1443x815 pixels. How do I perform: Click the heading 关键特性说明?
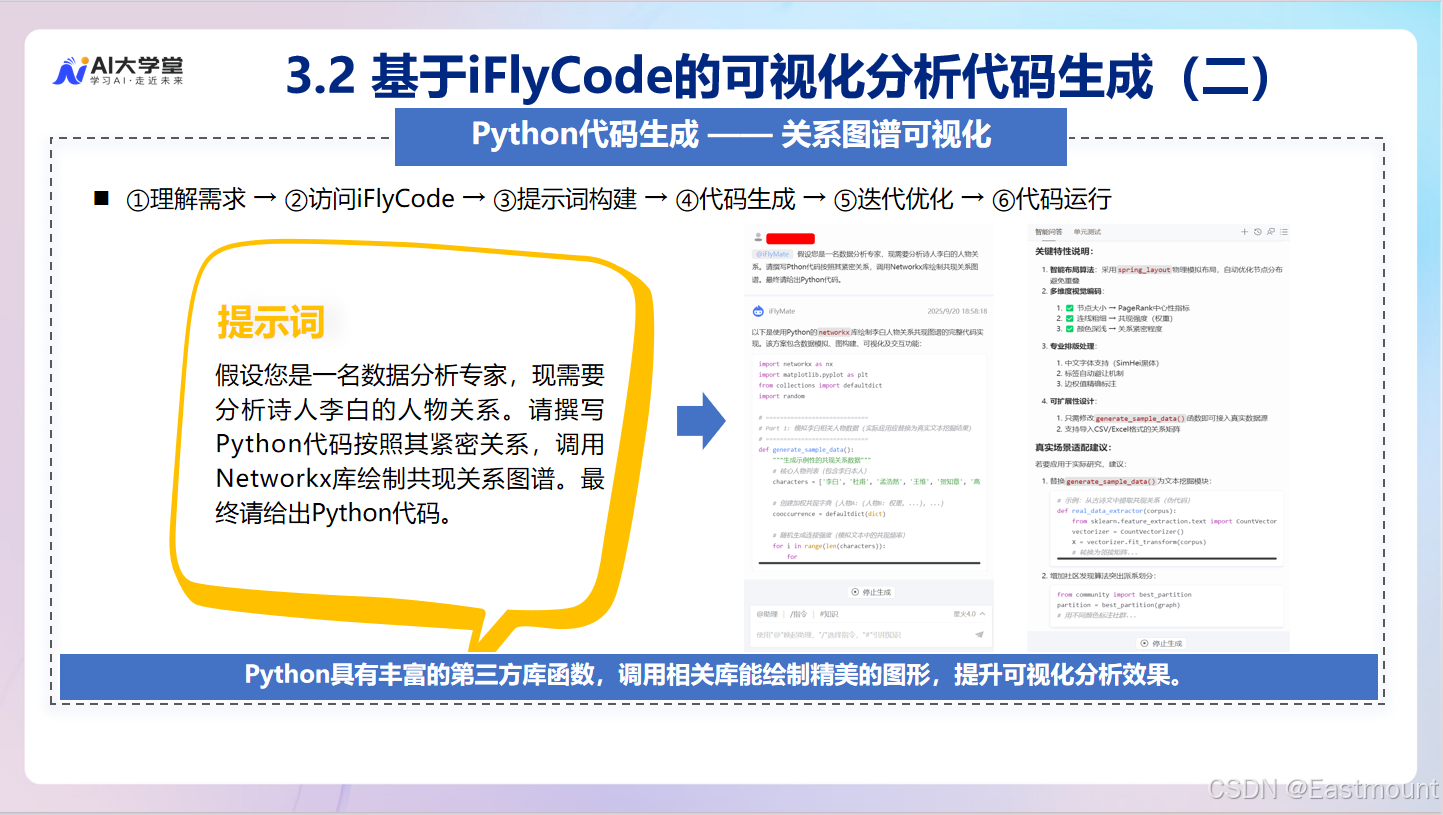click(1064, 252)
